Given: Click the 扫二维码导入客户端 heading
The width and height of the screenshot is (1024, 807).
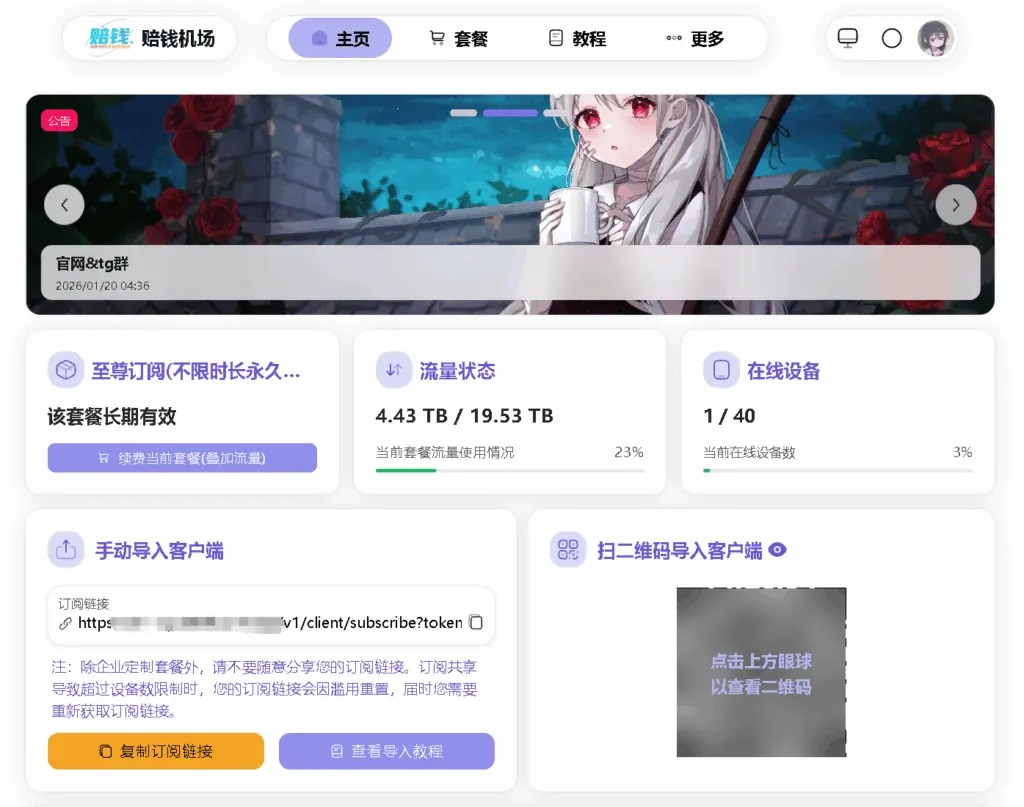Looking at the screenshot, I should [x=679, y=550].
